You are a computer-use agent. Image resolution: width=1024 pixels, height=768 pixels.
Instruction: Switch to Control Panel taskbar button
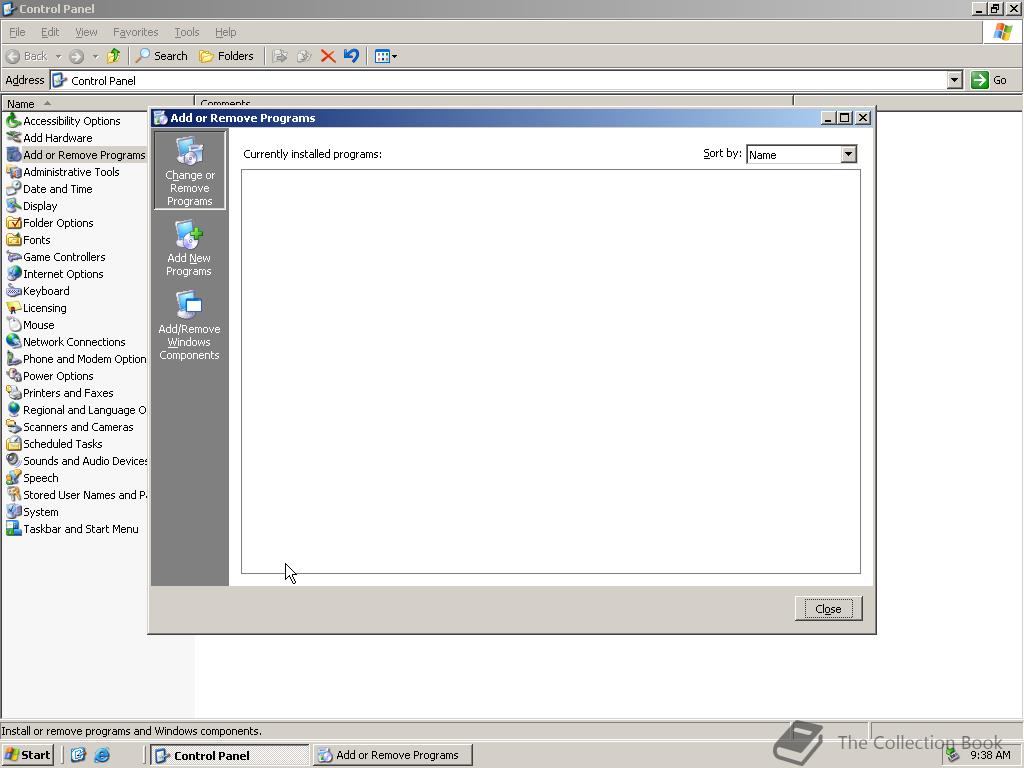coord(230,755)
